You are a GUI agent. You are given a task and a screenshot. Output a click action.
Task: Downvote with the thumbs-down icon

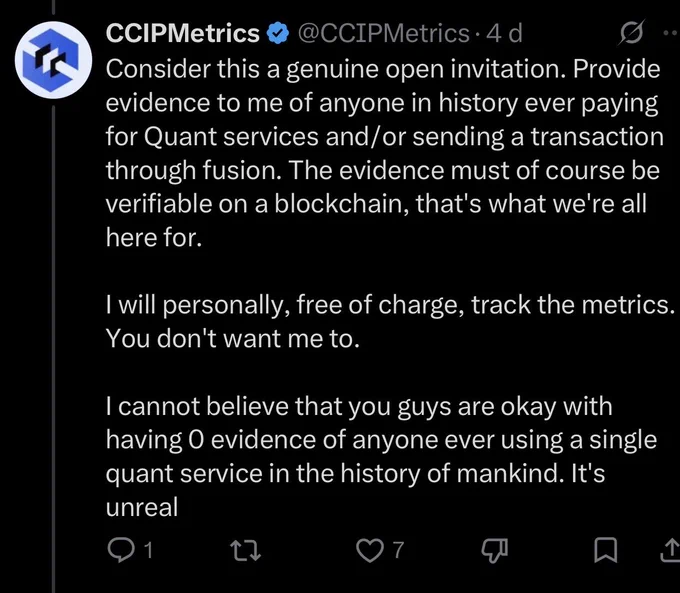tap(494, 550)
